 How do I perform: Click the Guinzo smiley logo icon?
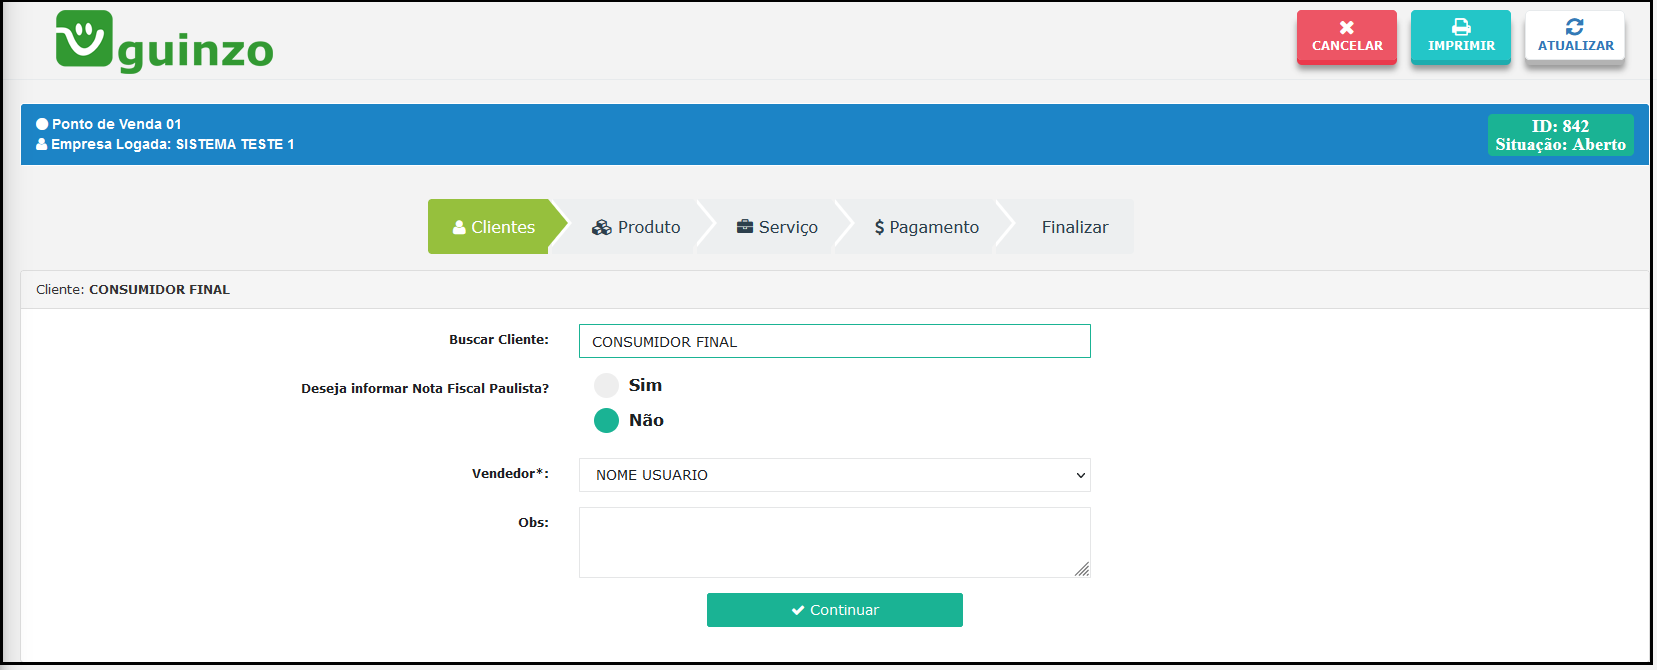(x=84, y=39)
